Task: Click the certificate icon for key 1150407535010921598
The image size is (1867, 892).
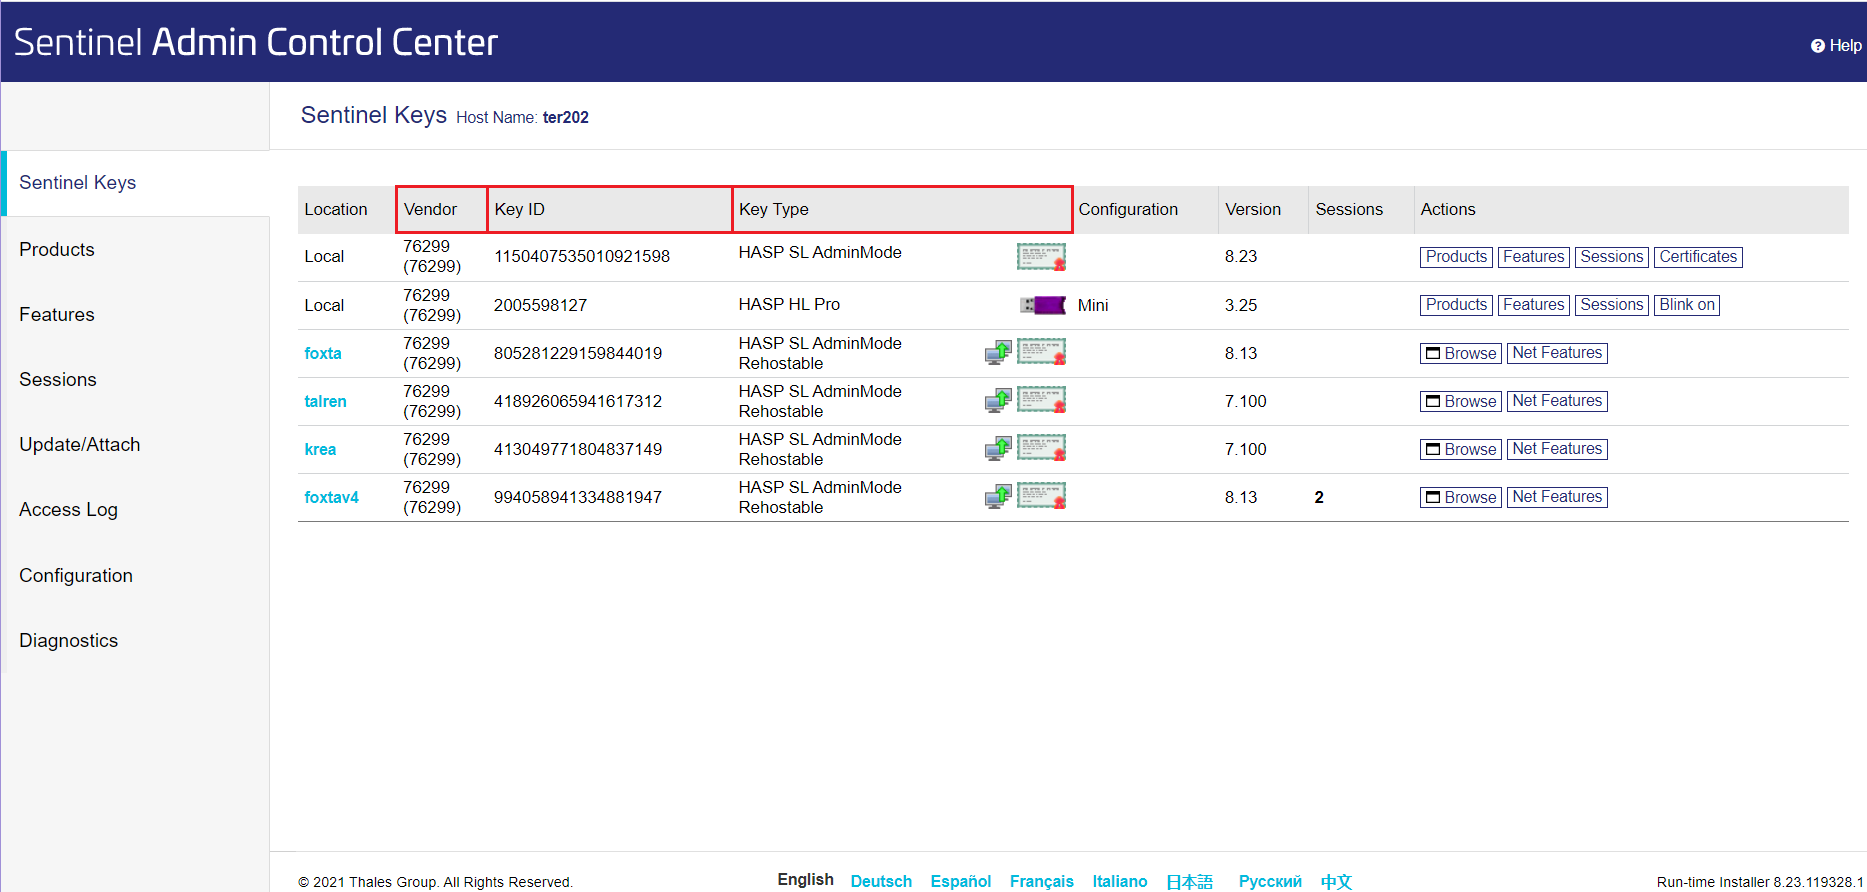Action: [1041, 257]
